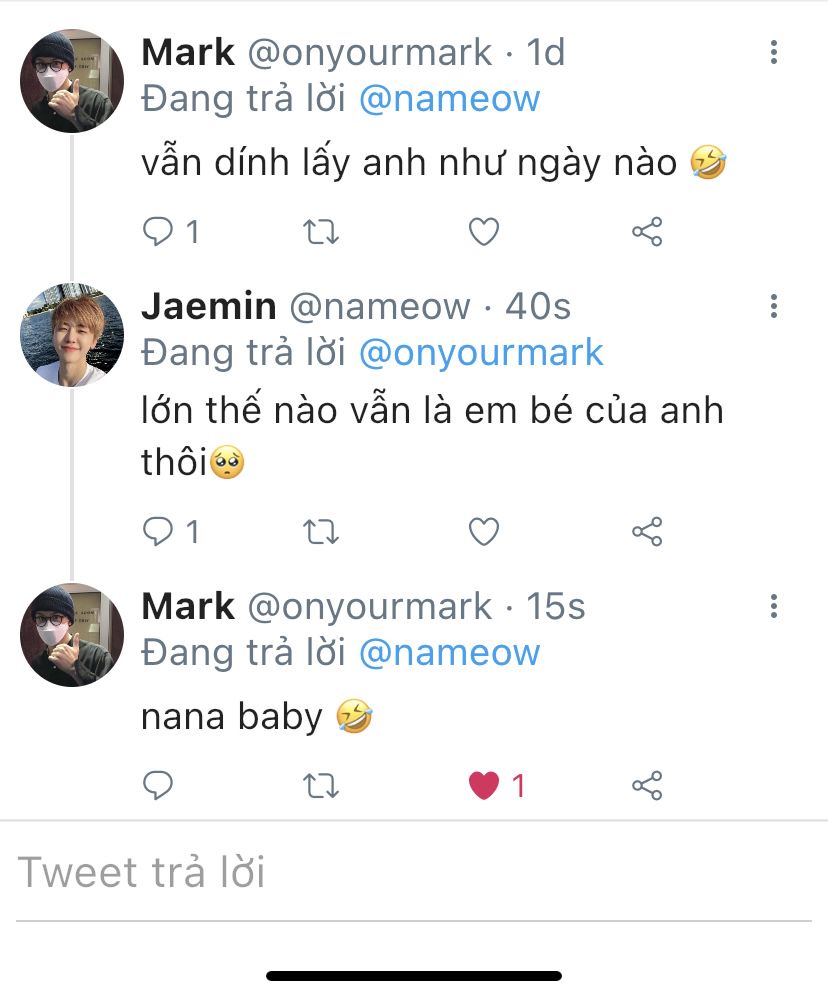Like Jaemin's 'em bé của anh' tweet
Screen dimensions: 828x996
[484, 532]
